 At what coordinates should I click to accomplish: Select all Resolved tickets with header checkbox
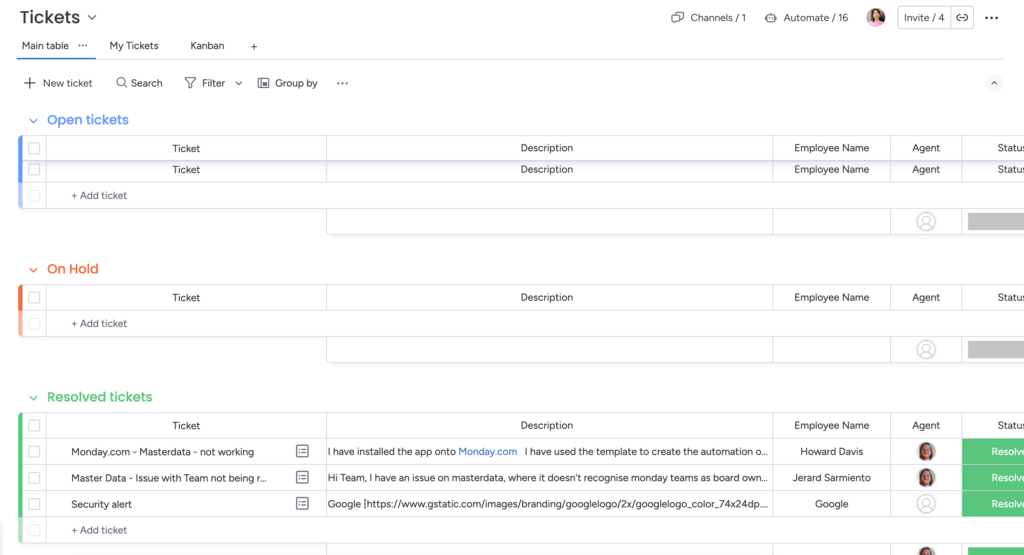[34, 426]
